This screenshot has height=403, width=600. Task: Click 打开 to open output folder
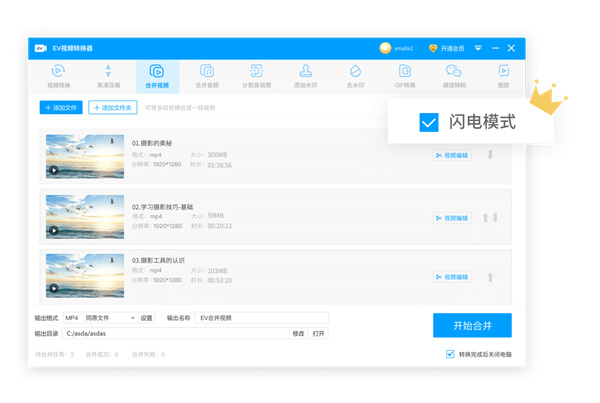pyautogui.click(x=318, y=334)
